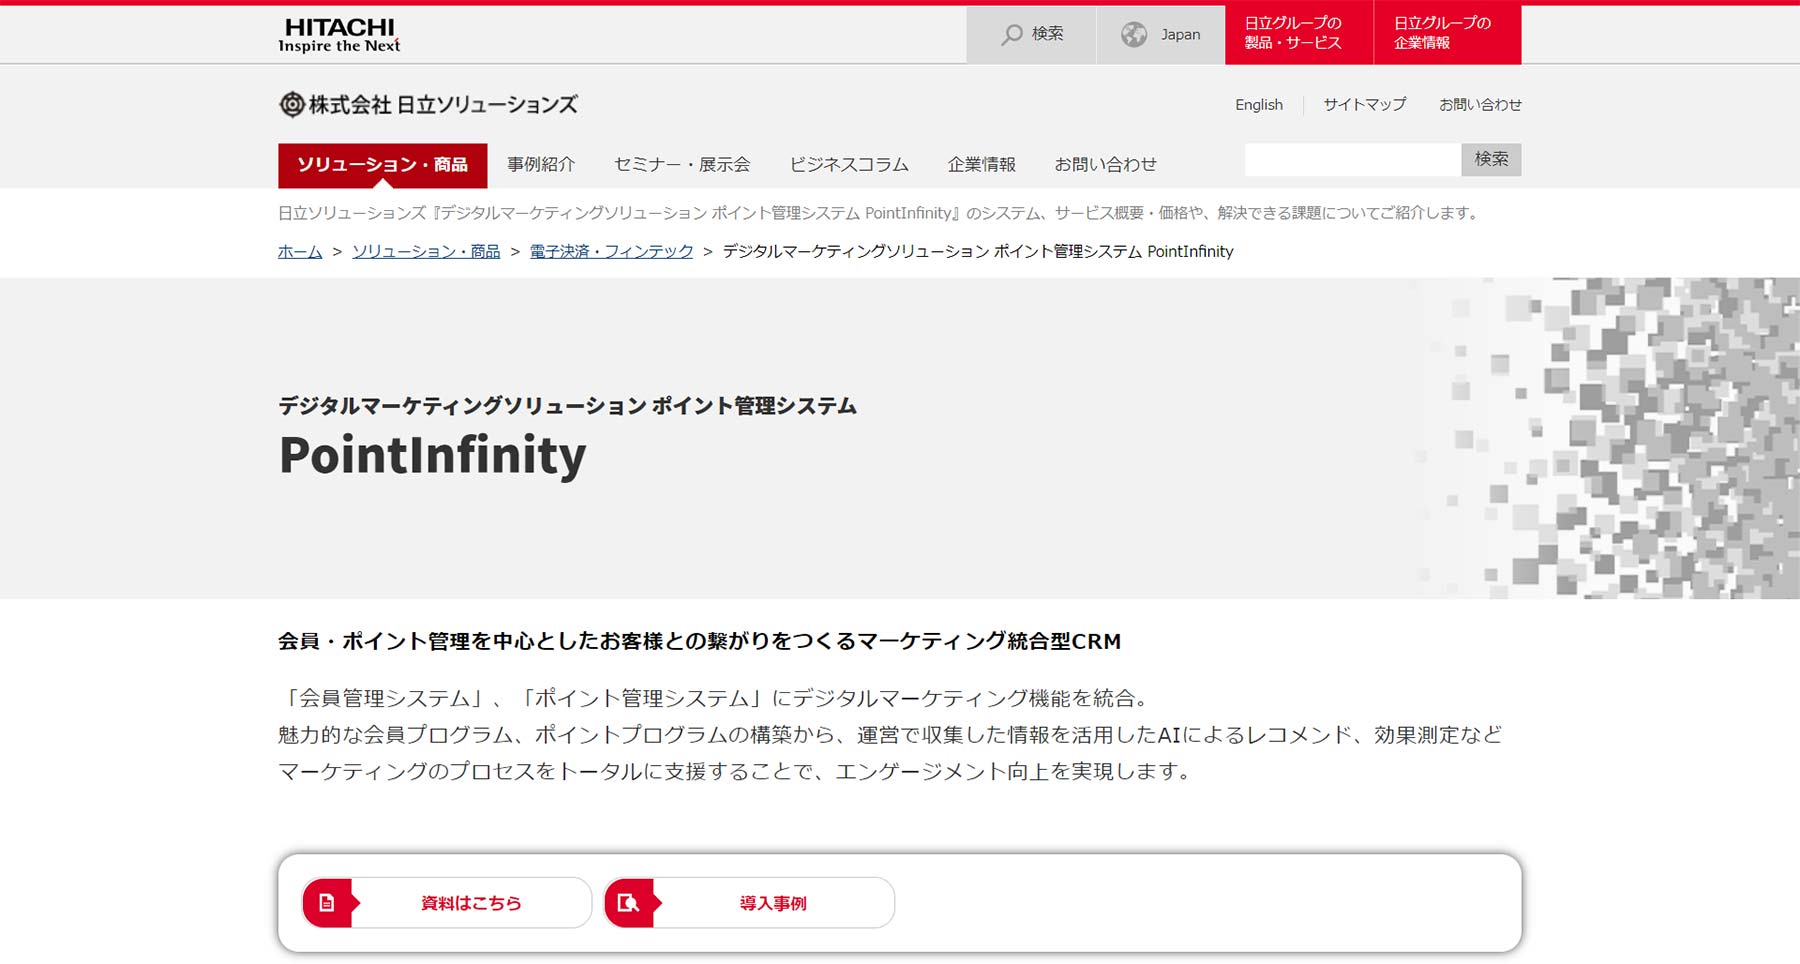The height and width of the screenshot is (964, 1800).
Task: Open the ビジネスコラム menu item
Action: click(x=847, y=164)
